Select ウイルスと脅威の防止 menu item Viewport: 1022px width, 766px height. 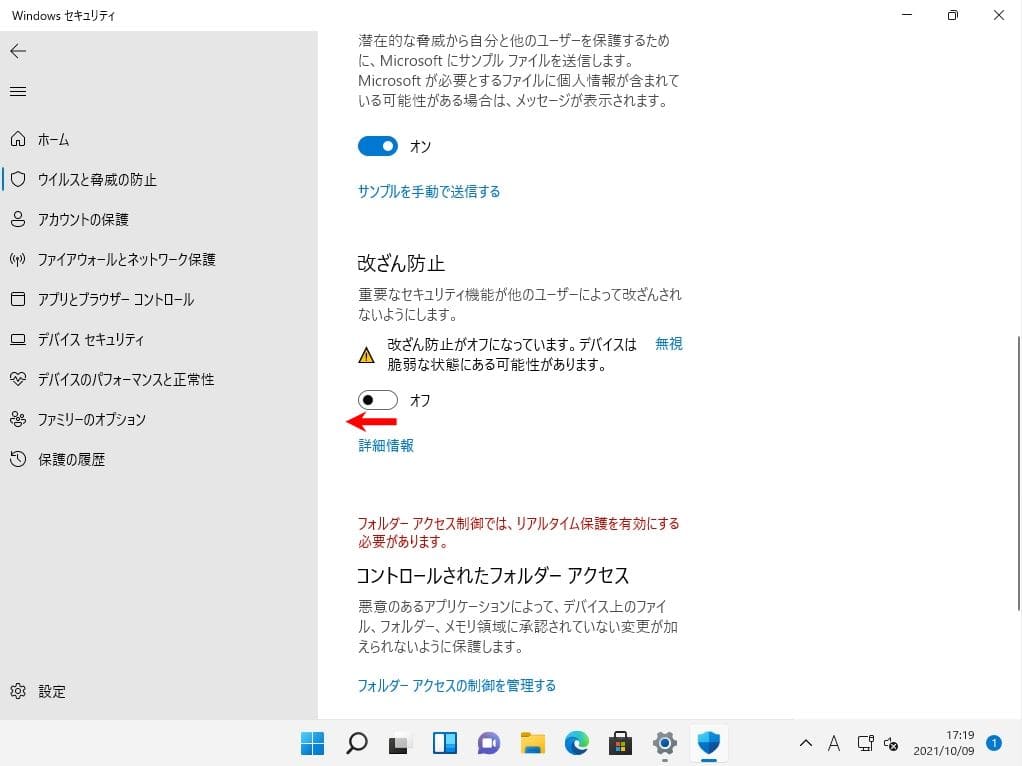pos(97,179)
